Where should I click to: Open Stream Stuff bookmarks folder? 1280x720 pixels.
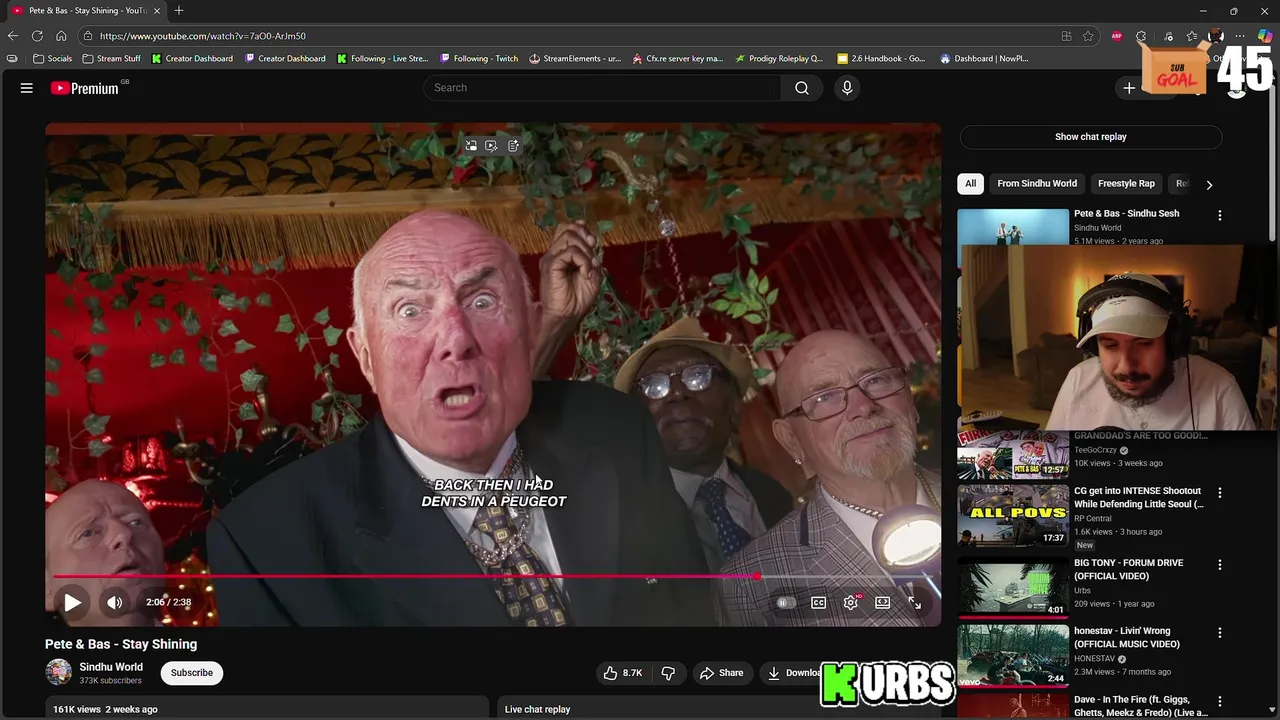point(111,59)
